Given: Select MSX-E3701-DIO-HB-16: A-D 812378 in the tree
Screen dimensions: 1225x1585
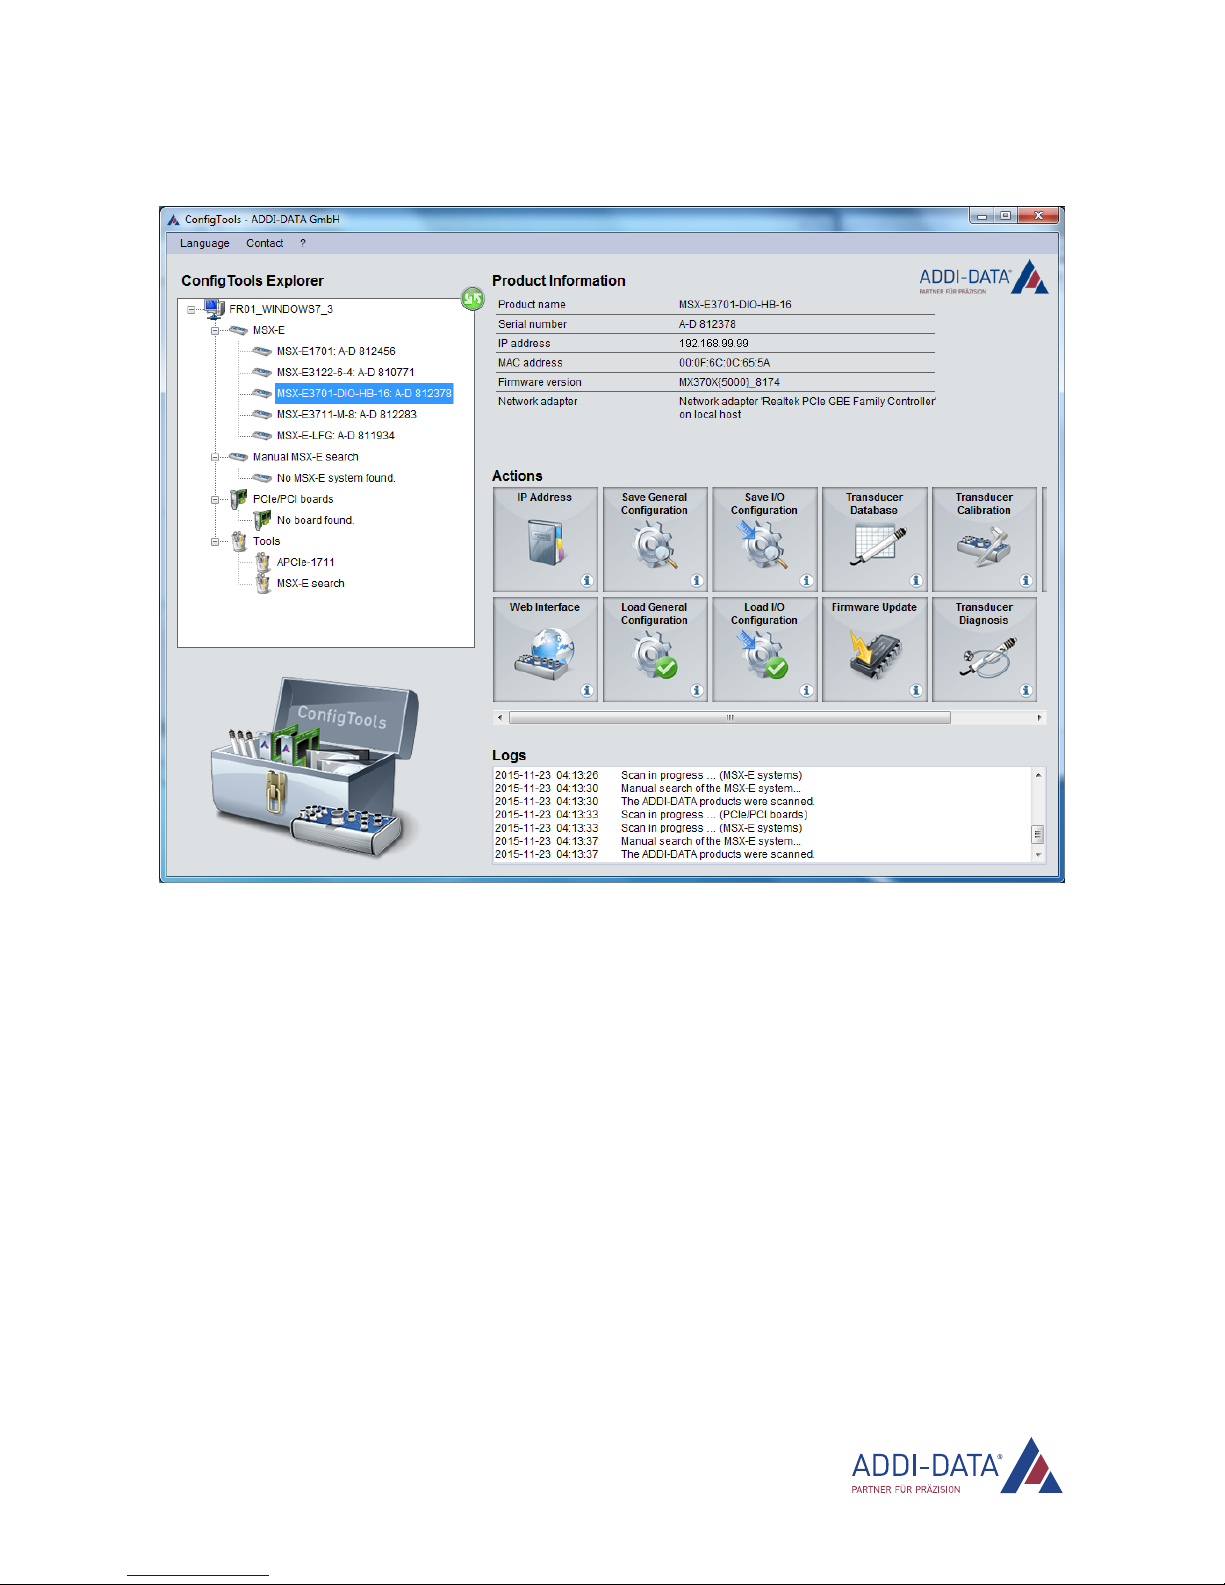Looking at the screenshot, I should pos(364,393).
